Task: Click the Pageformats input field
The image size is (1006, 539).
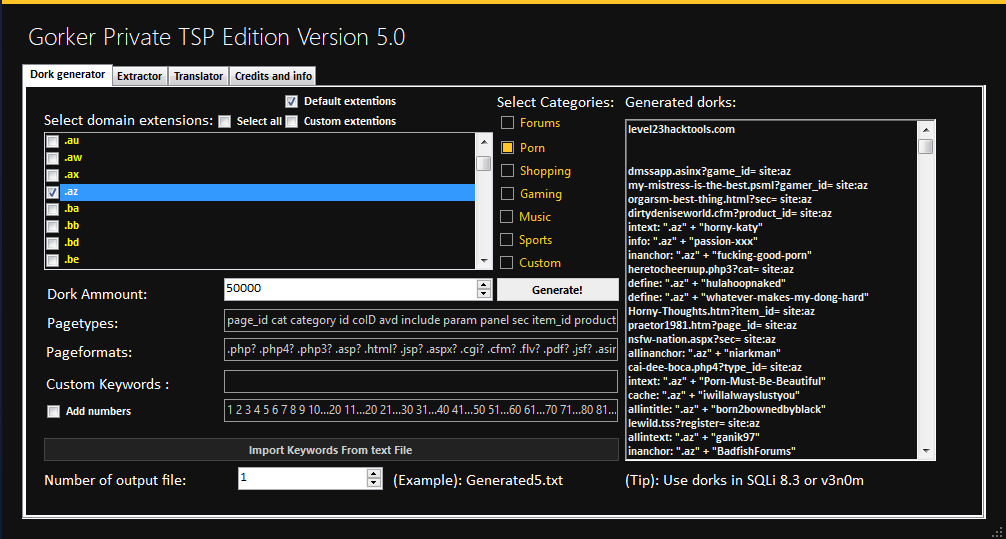Action: click(421, 350)
